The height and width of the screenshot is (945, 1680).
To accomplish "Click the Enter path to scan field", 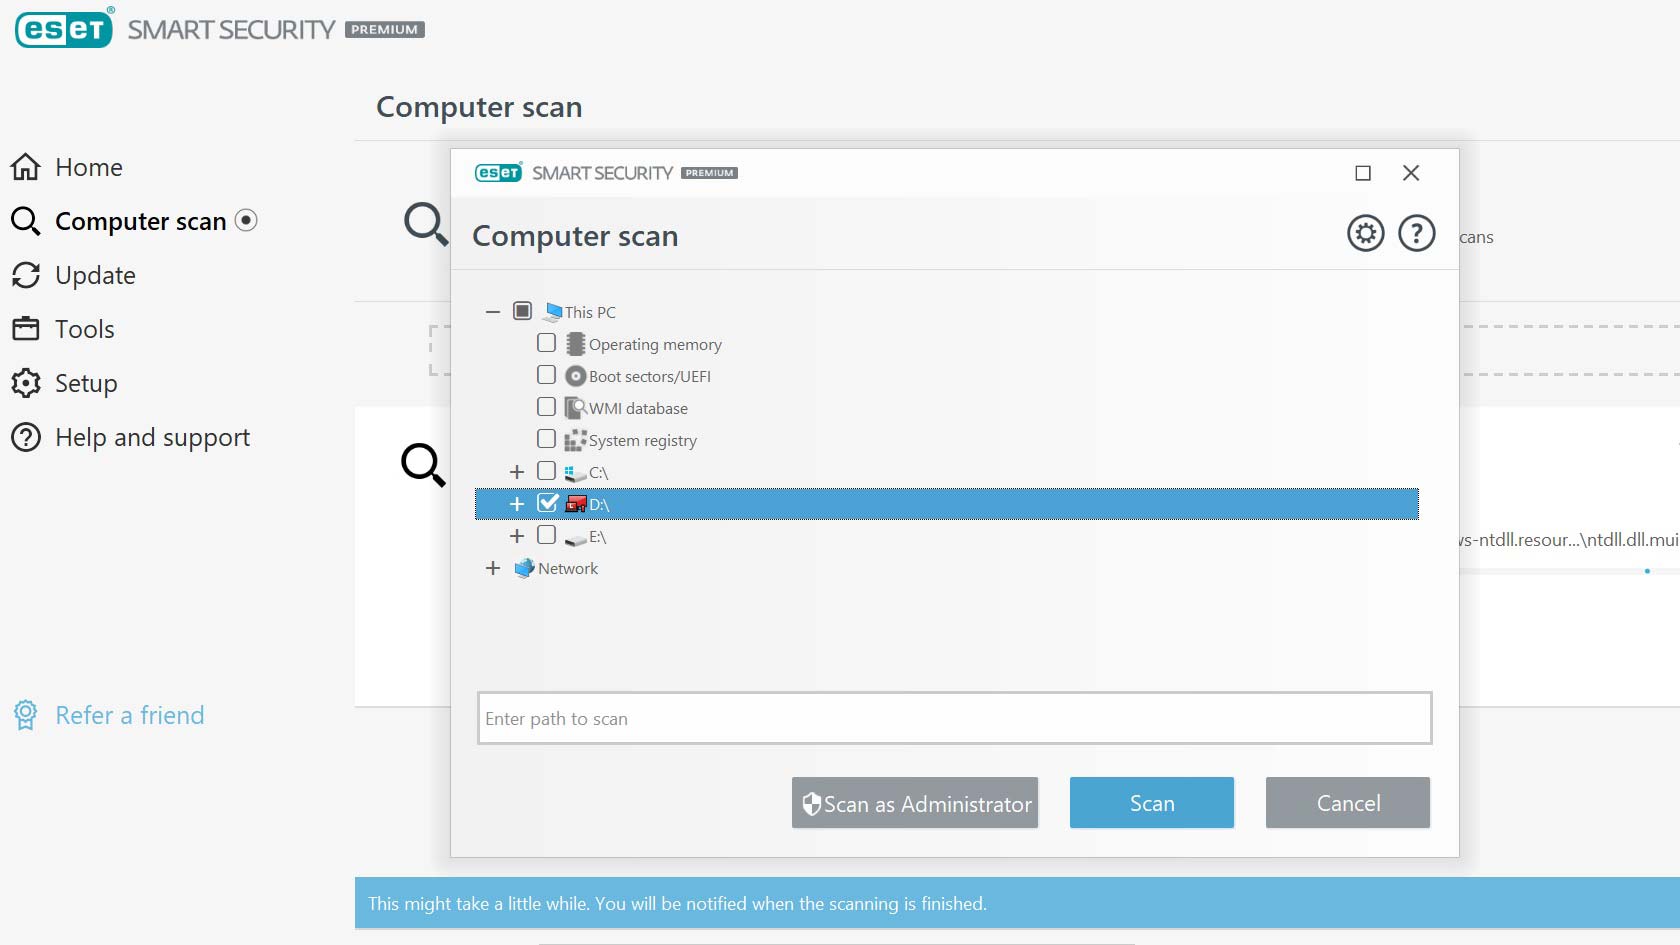I will [955, 718].
